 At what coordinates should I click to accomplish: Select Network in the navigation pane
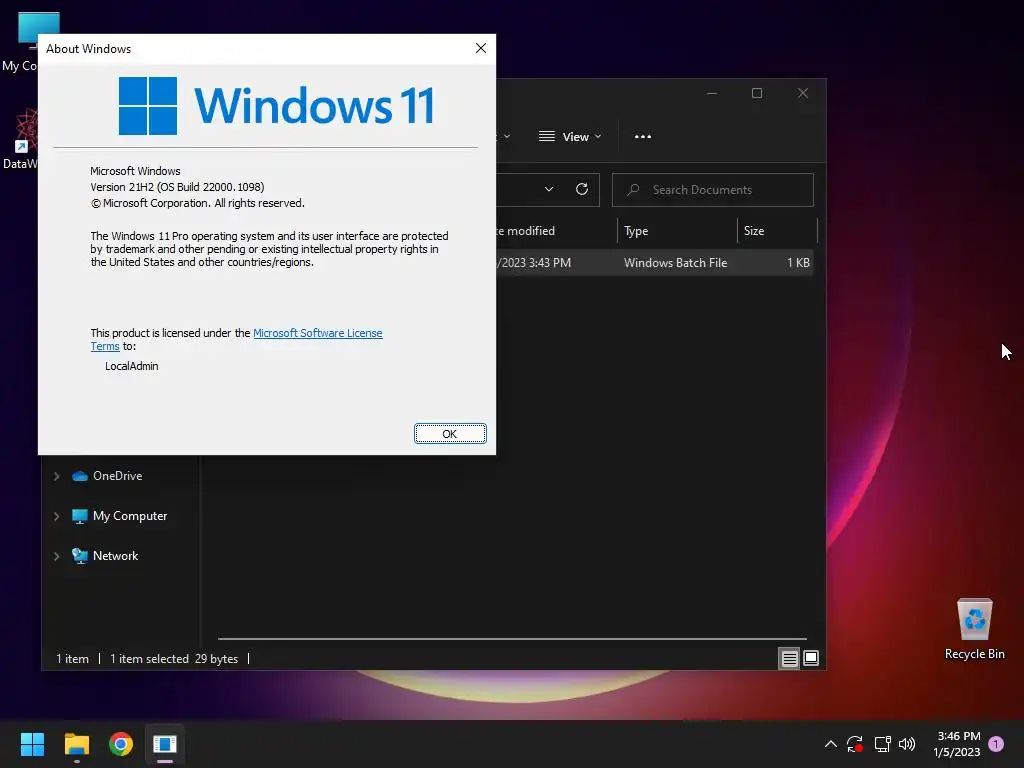[105, 556]
